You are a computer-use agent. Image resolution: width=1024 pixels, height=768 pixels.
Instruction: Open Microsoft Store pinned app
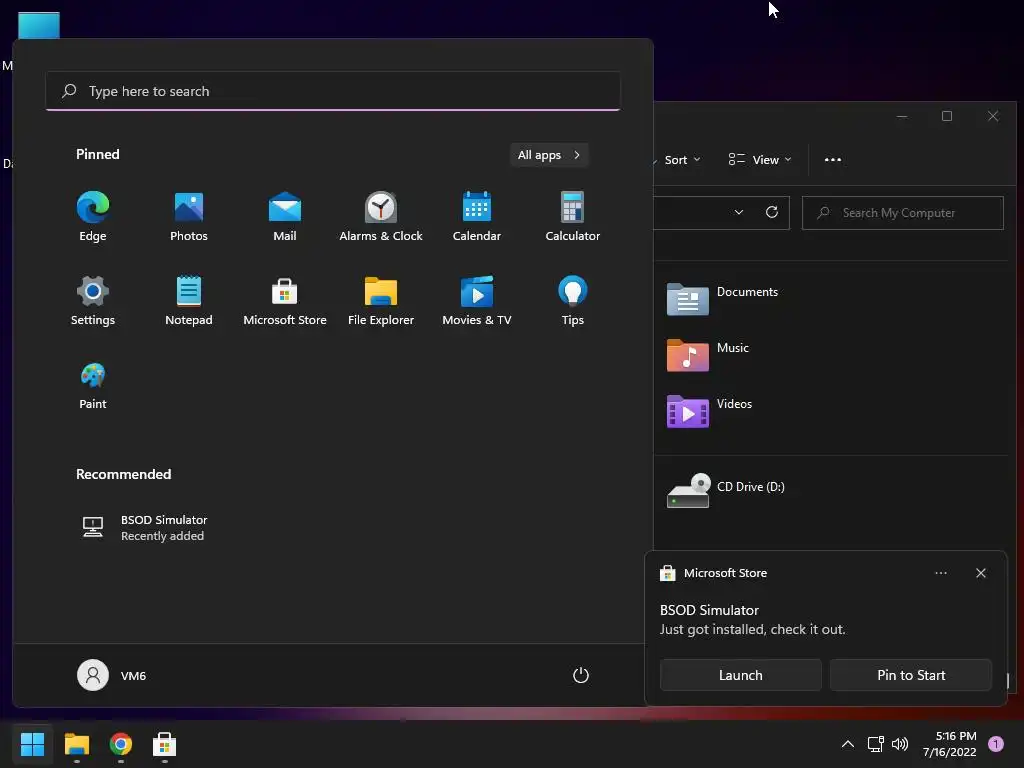(285, 301)
